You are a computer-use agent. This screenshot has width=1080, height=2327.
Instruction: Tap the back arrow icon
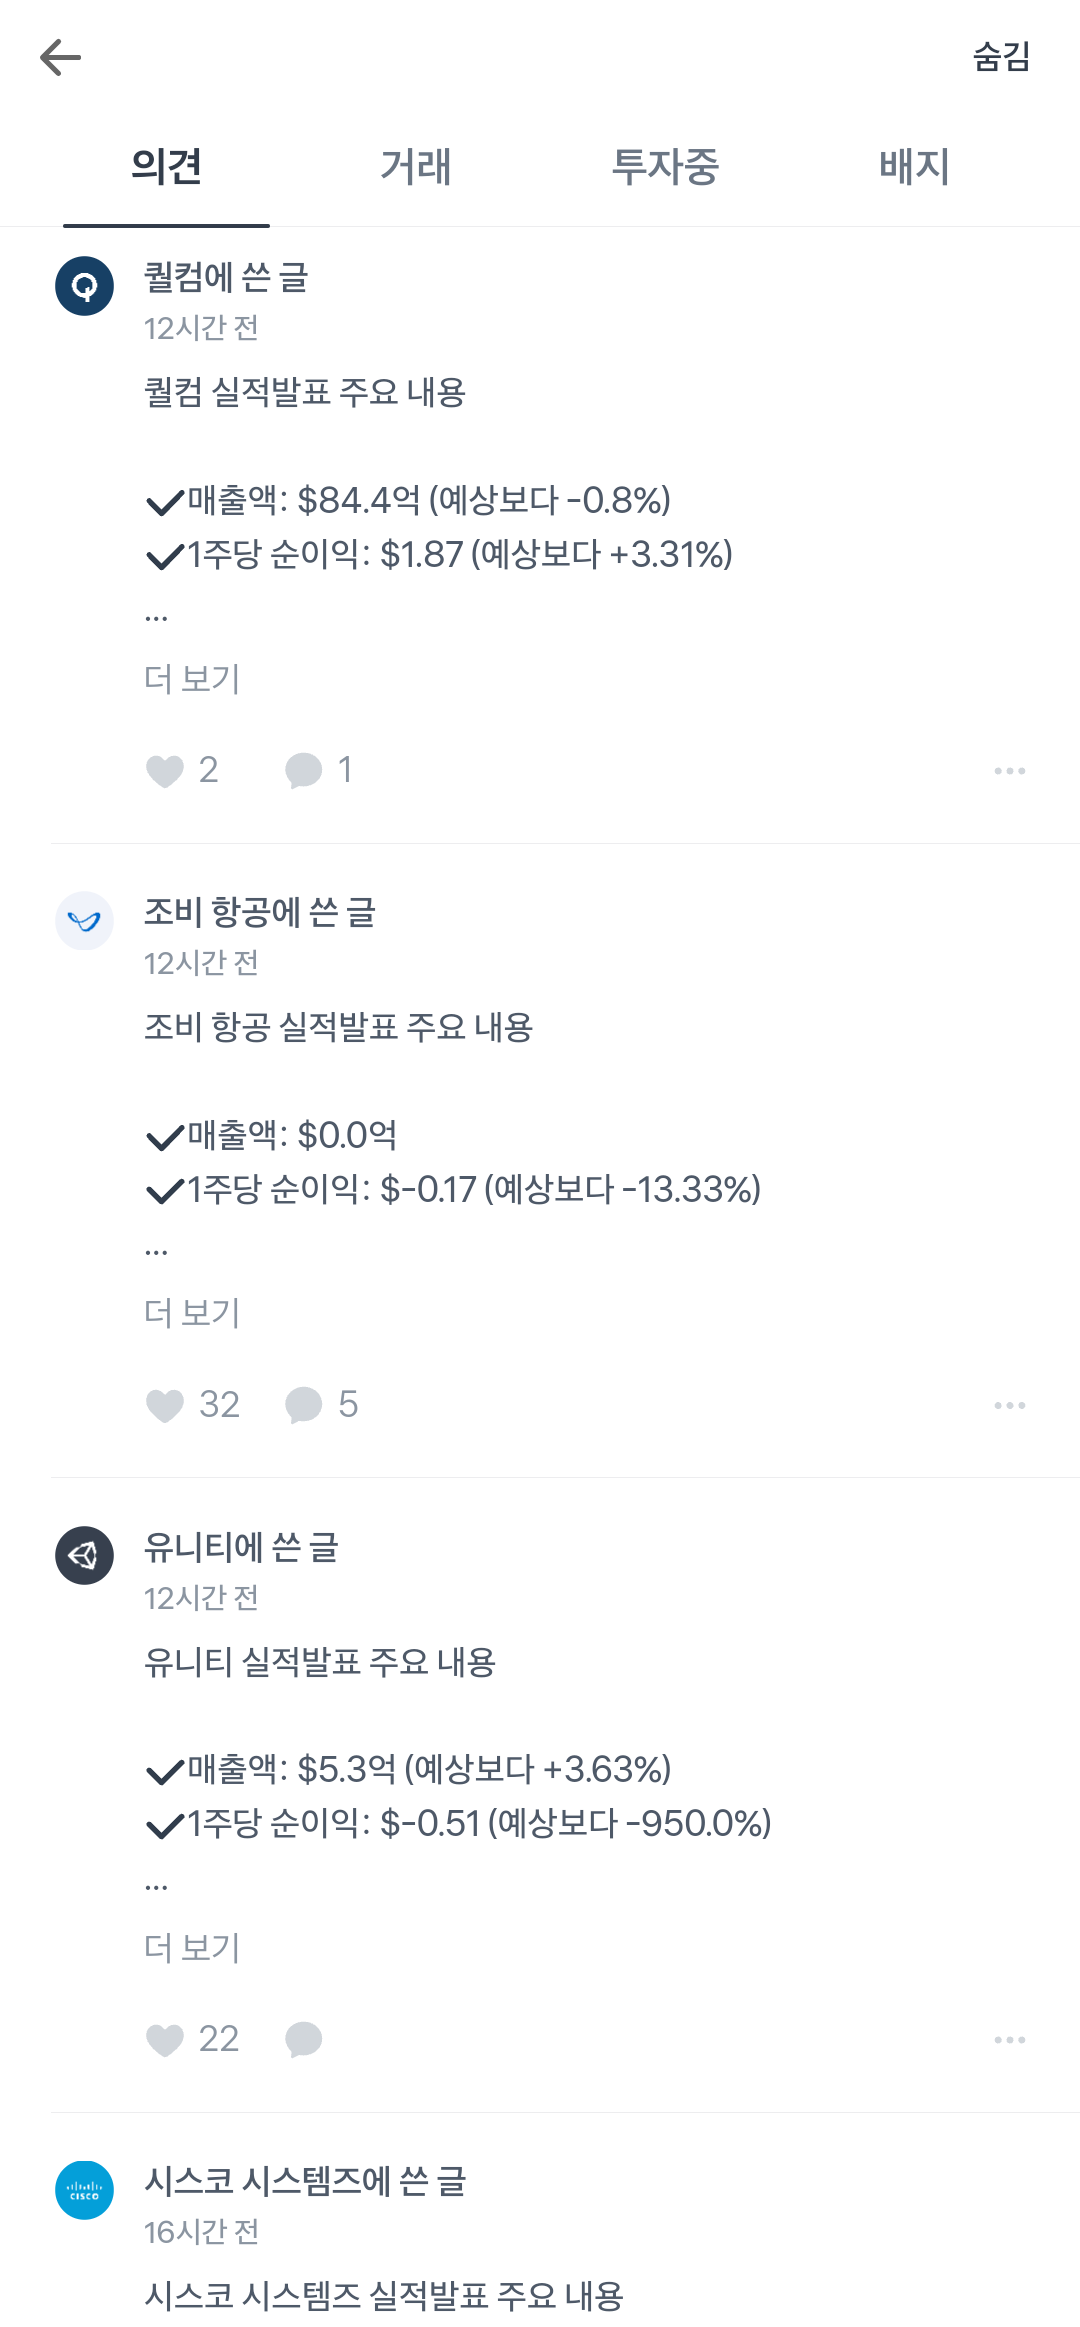point(60,58)
